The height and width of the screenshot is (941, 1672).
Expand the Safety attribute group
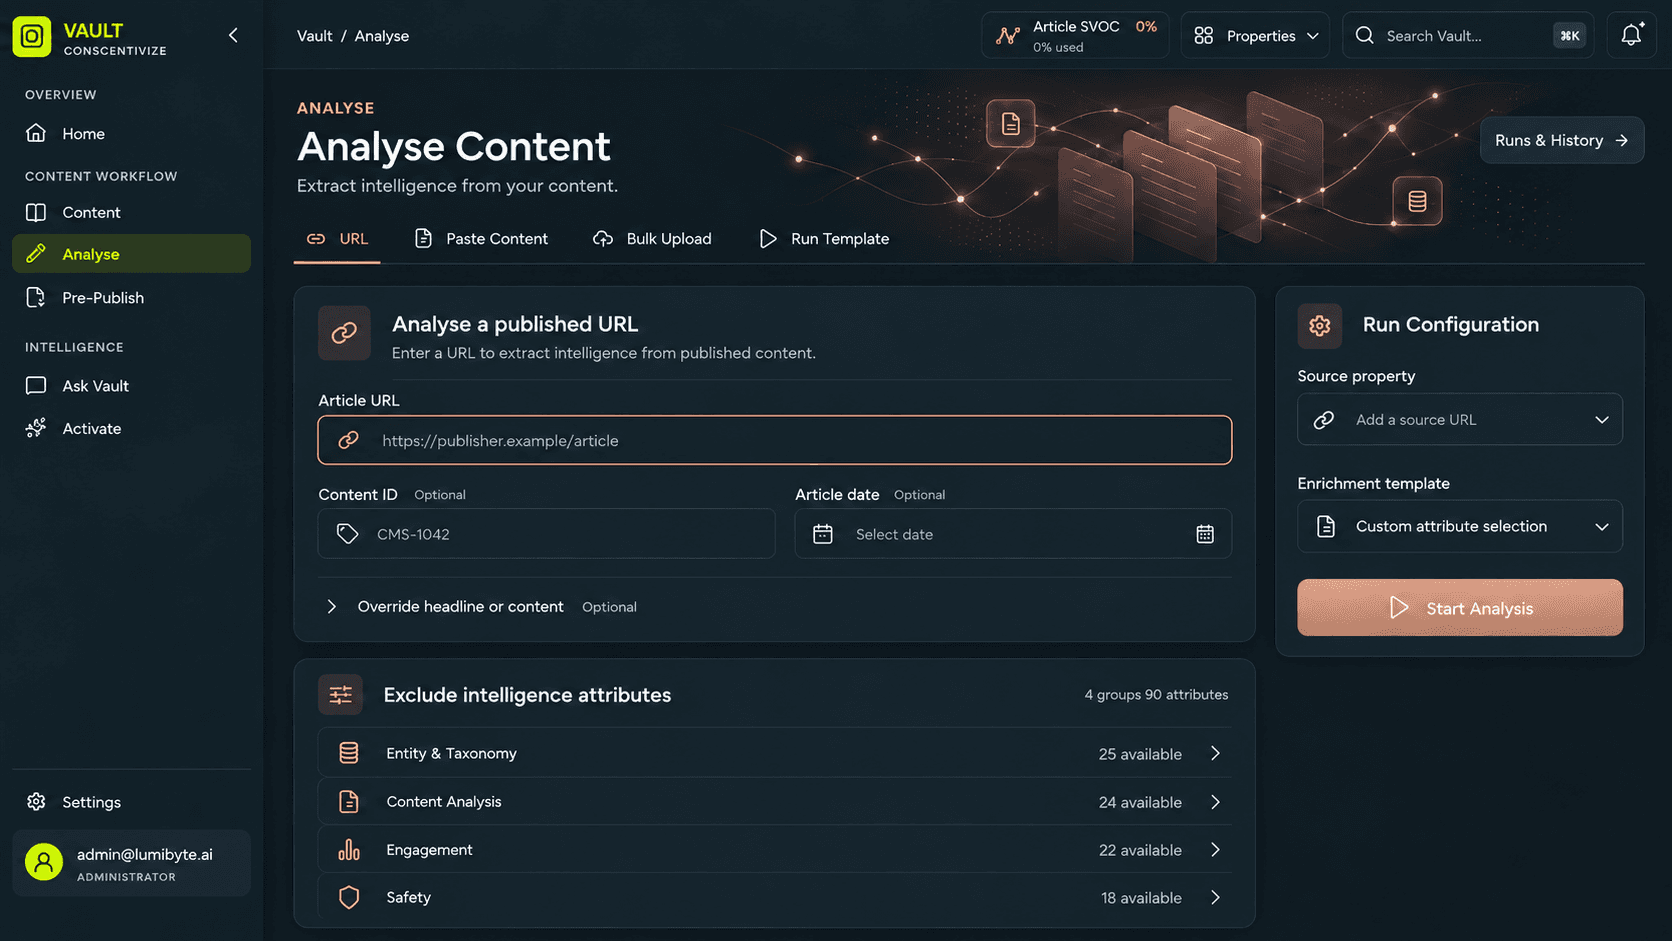click(x=775, y=897)
